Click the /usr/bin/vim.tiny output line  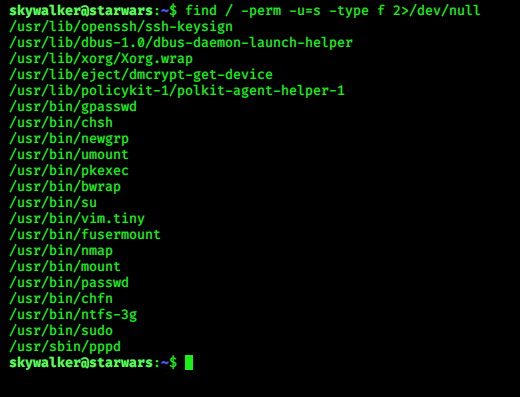[x=77, y=219]
